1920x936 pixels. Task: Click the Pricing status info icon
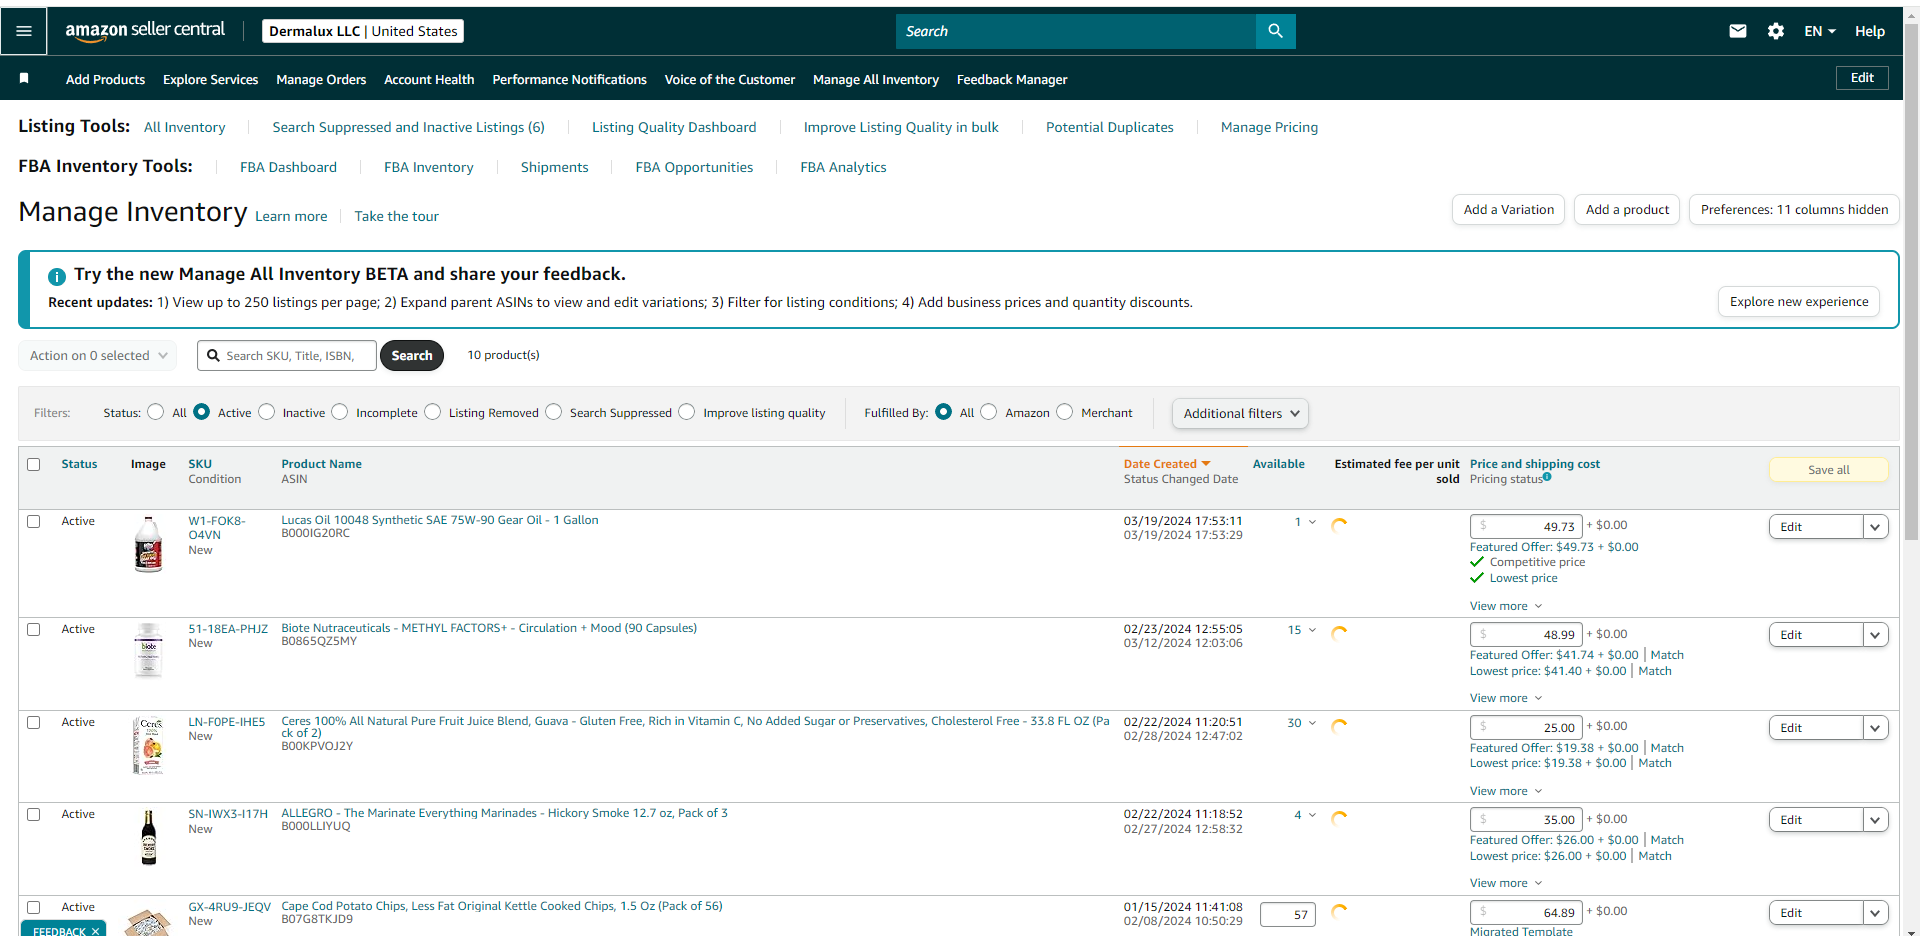pos(1547,477)
